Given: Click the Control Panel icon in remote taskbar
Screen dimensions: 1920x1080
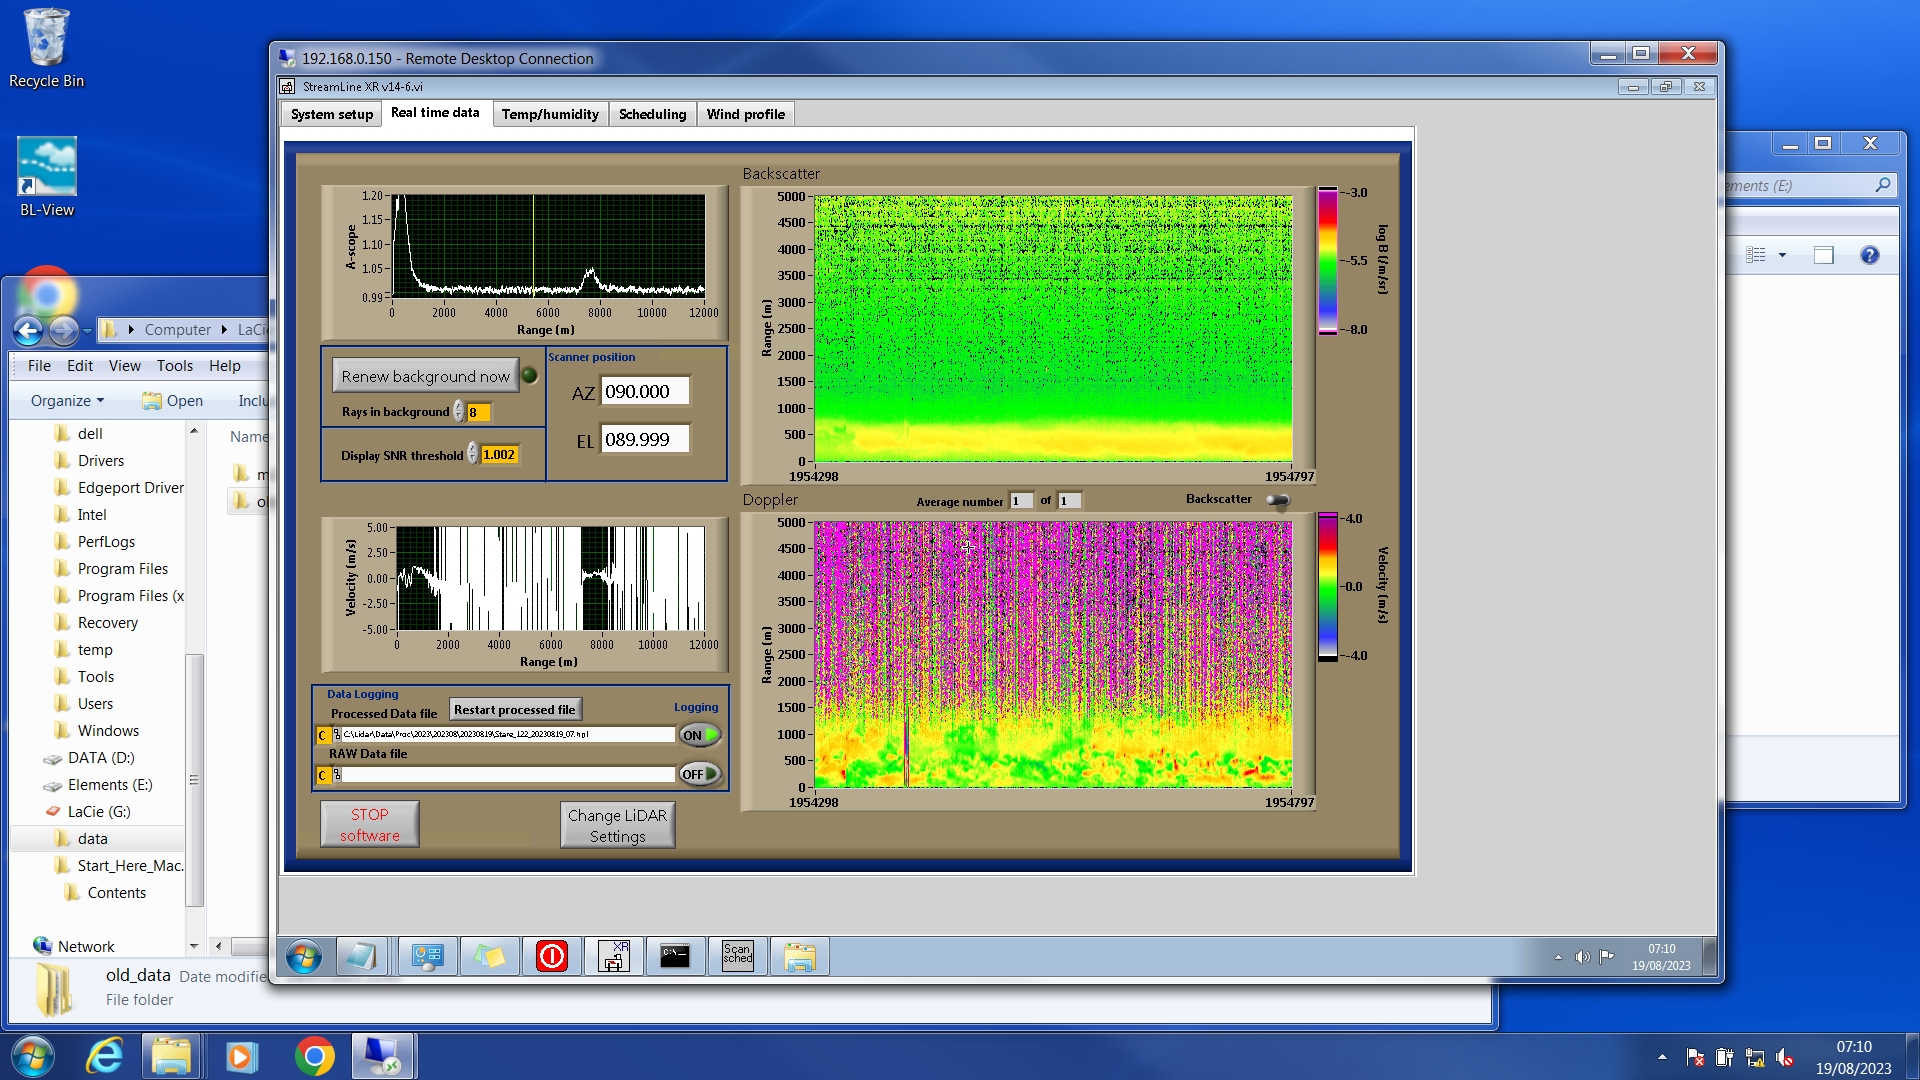Looking at the screenshot, I should click(427, 956).
